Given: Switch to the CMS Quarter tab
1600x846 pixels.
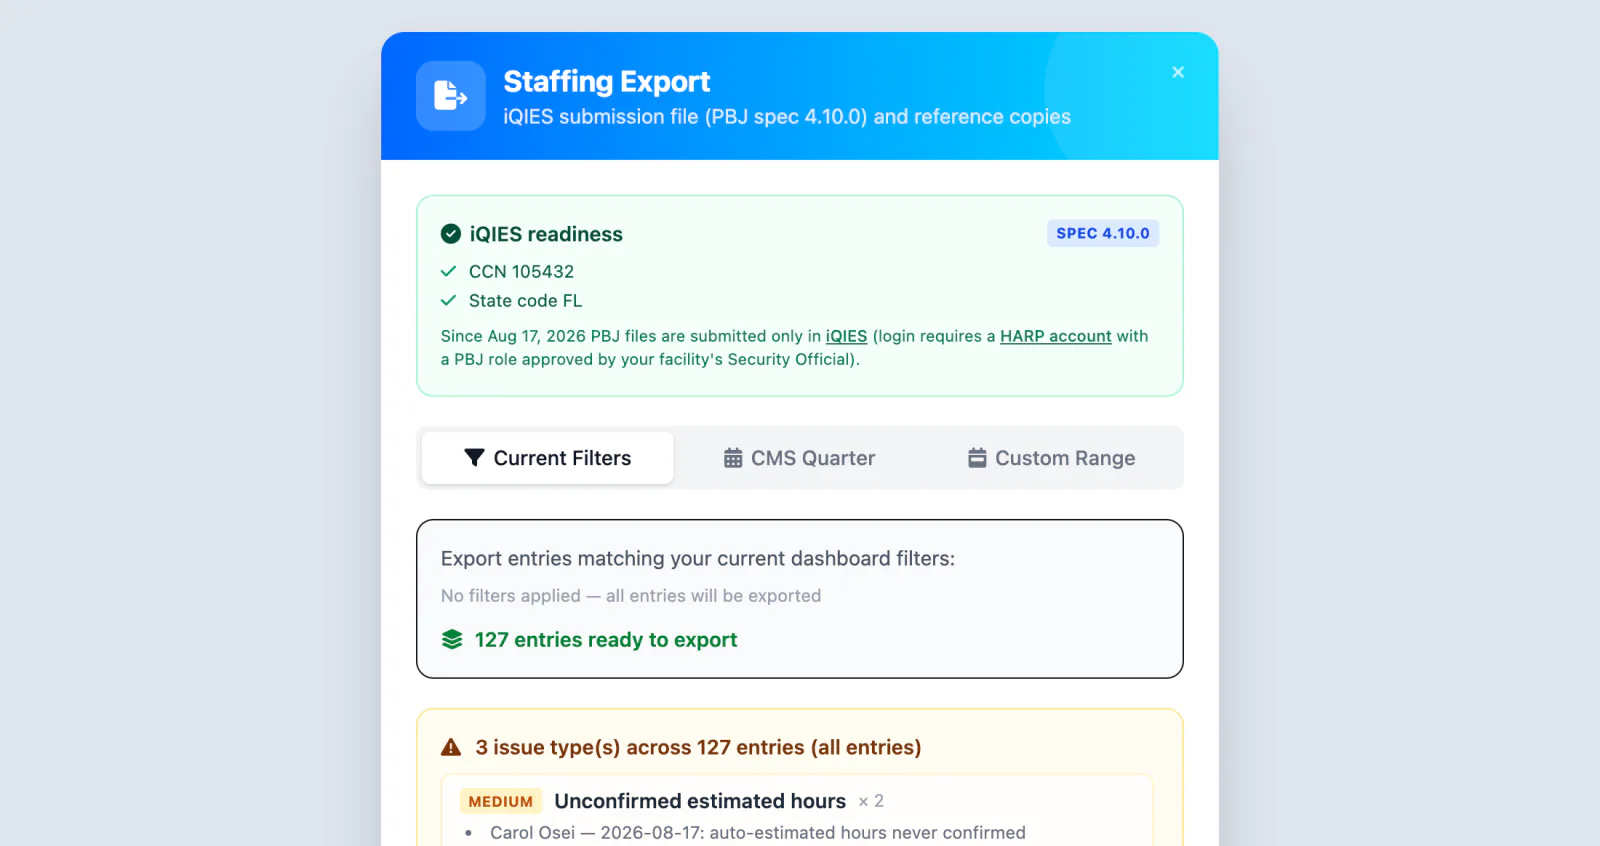Looking at the screenshot, I should pyautogui.click(x=799, y=458).
